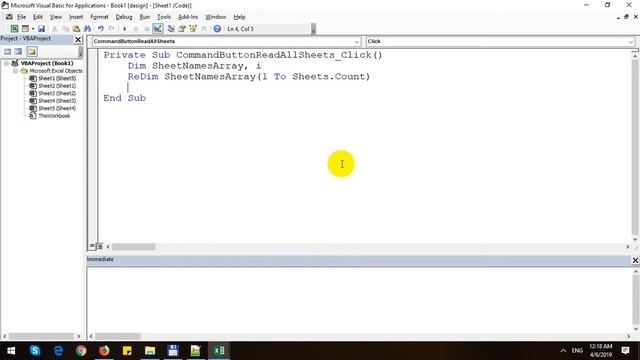640x360 pixels.
Task: Open the Windows Start button
Action: pos(11,351)
